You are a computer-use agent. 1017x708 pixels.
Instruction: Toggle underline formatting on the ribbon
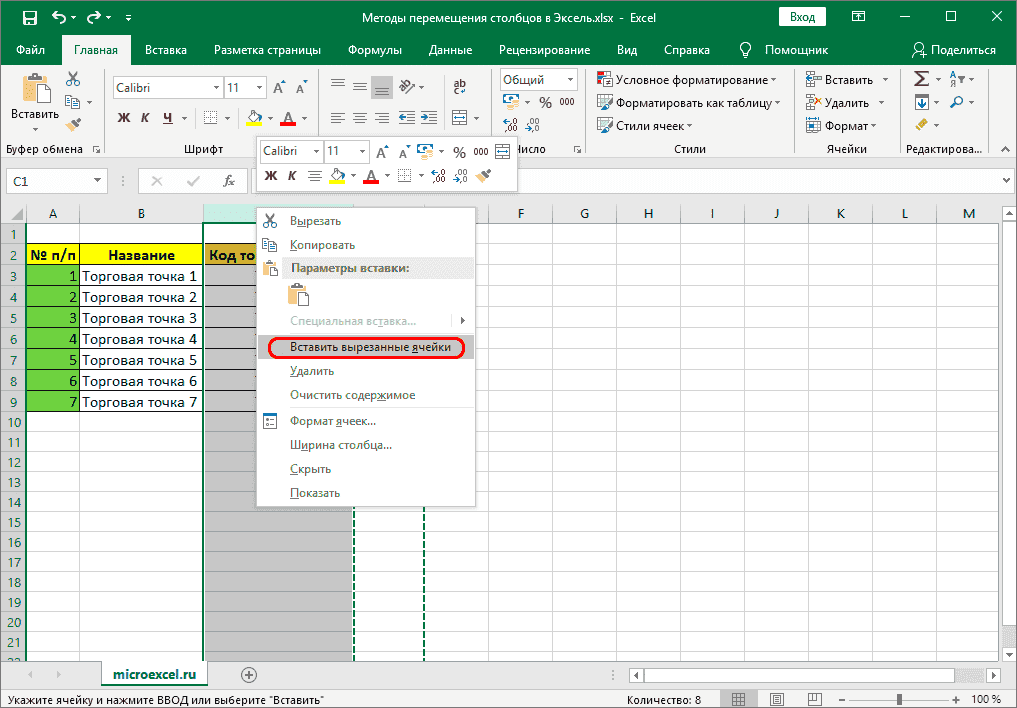click(x=167, y=118)
